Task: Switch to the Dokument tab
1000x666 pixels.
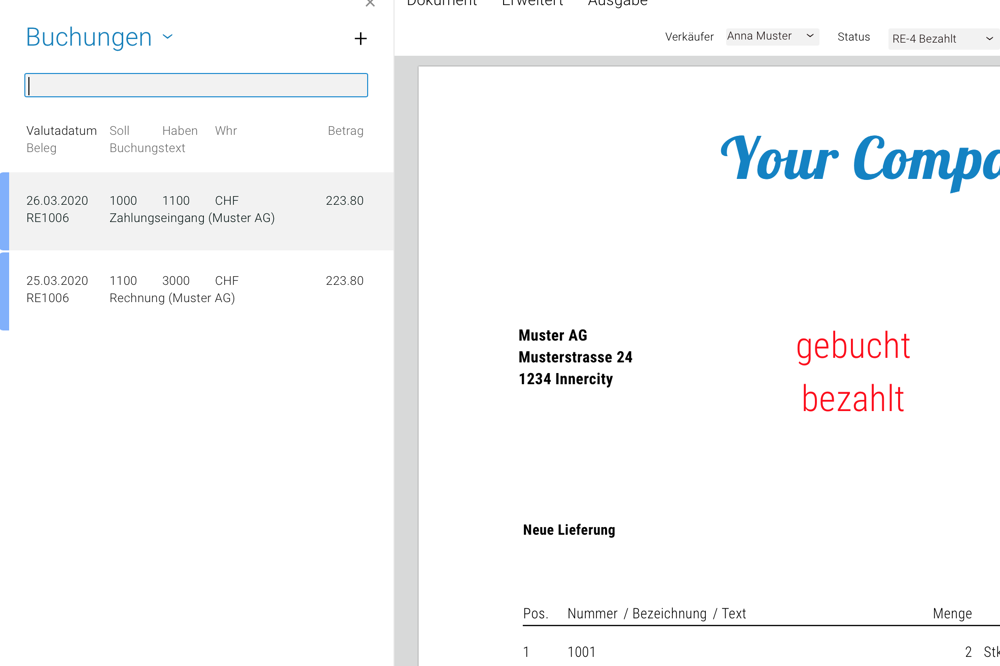Action: click(x=441, y=4)
